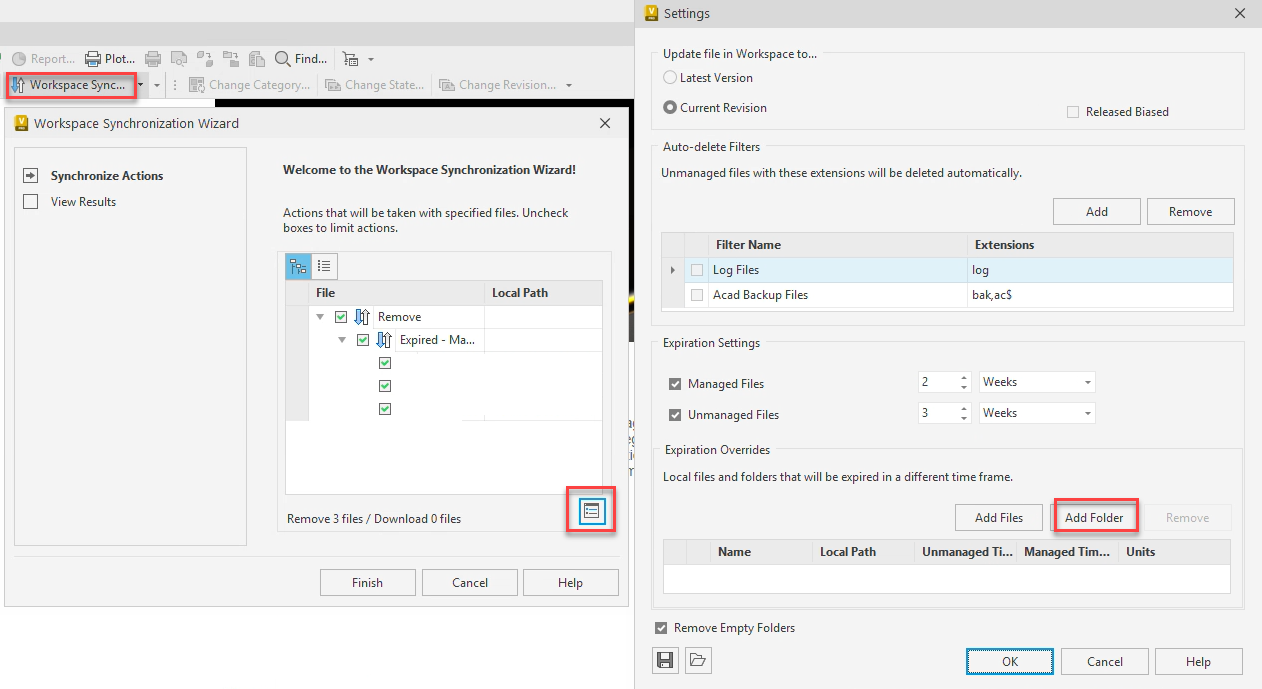The image size is (1262, 689).
Task: Switch wizard to list view
Action: 322,266
